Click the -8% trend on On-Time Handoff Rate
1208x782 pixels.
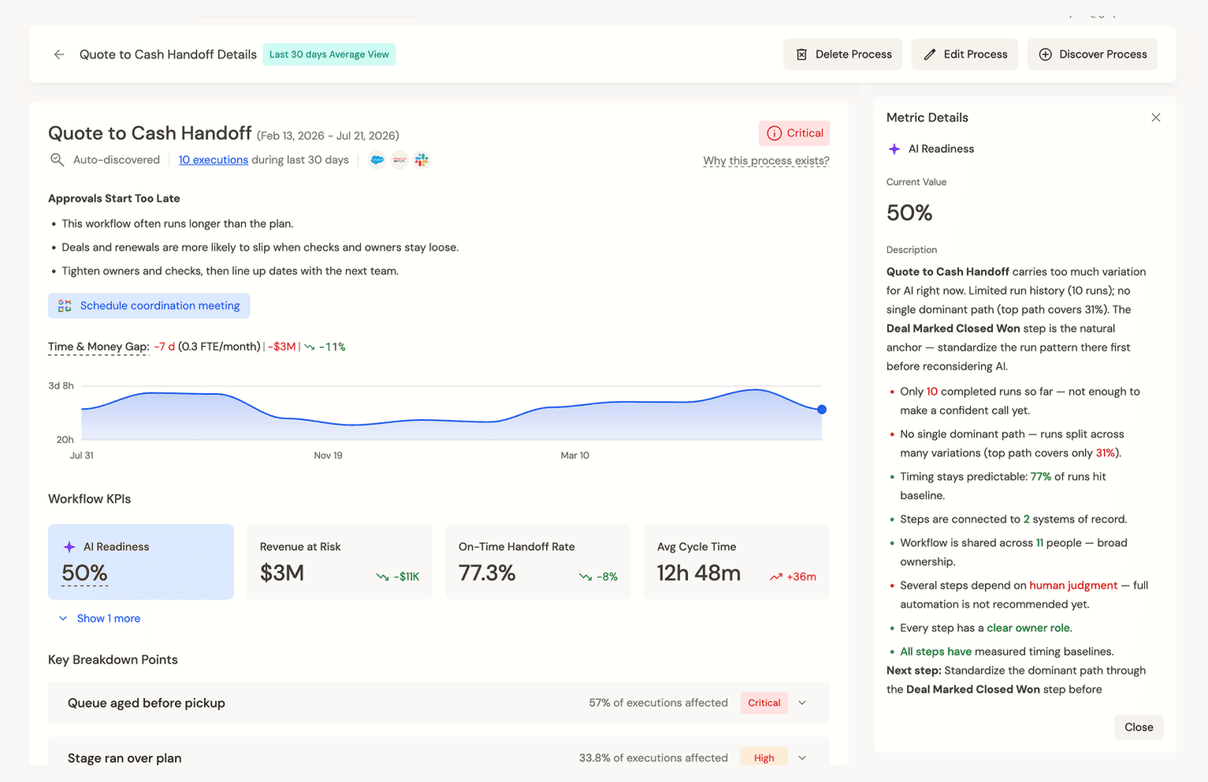(598, 577)
